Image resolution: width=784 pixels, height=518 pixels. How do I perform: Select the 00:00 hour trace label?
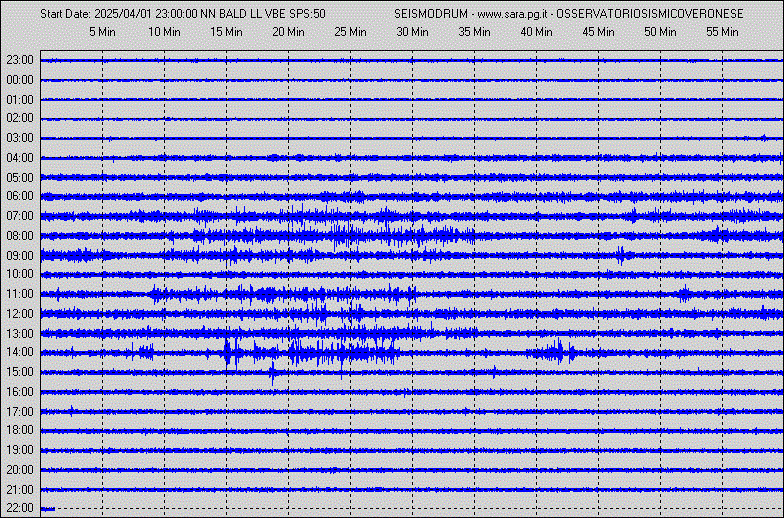click(x=20, y=80)
